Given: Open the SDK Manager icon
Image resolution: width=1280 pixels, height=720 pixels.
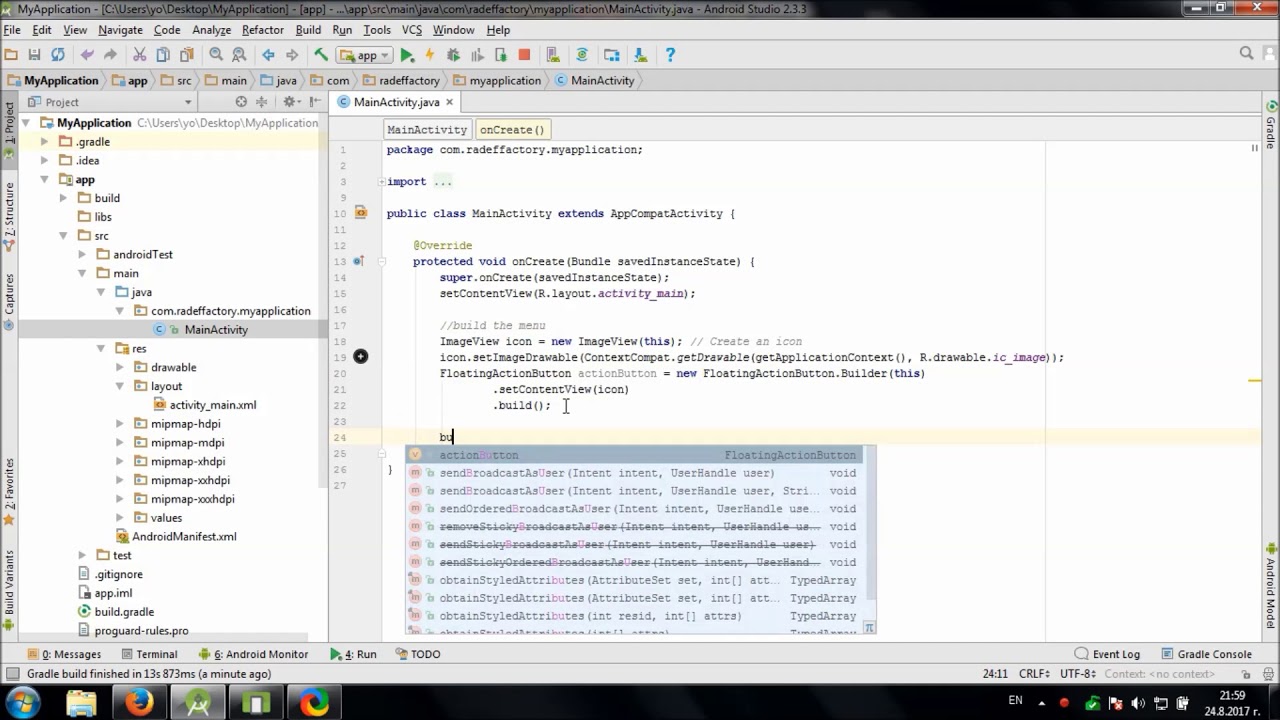Looking at the screenshot, I should click(x=641, y=55).
